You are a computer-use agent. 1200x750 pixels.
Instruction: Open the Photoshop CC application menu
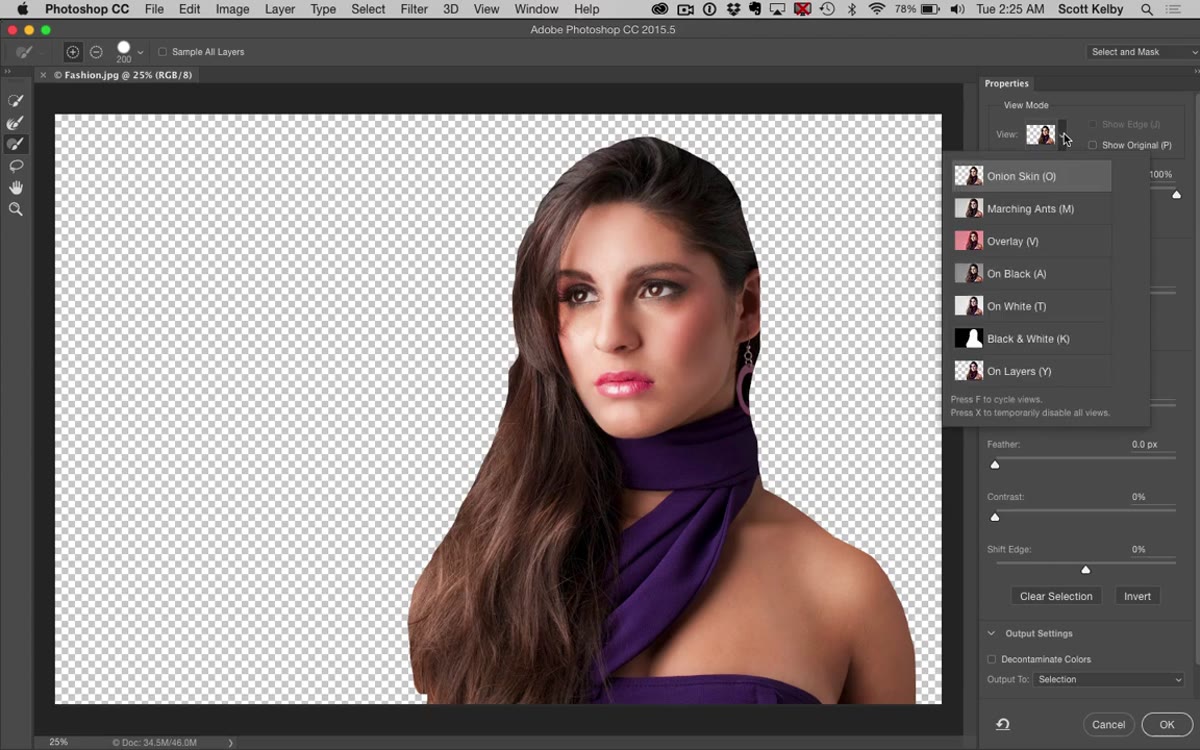(x=87, y=9)
